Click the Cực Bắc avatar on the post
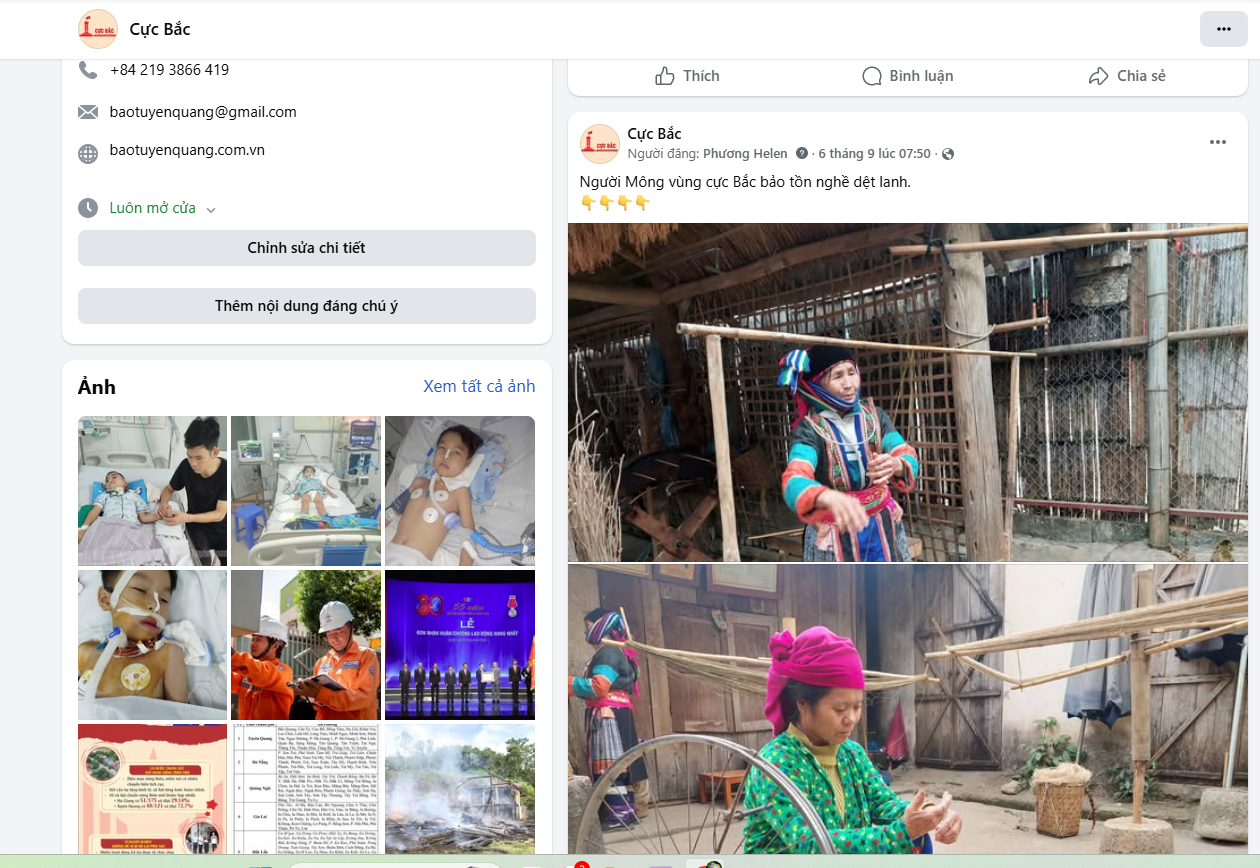1260x868 pixels. click(600, 144)
